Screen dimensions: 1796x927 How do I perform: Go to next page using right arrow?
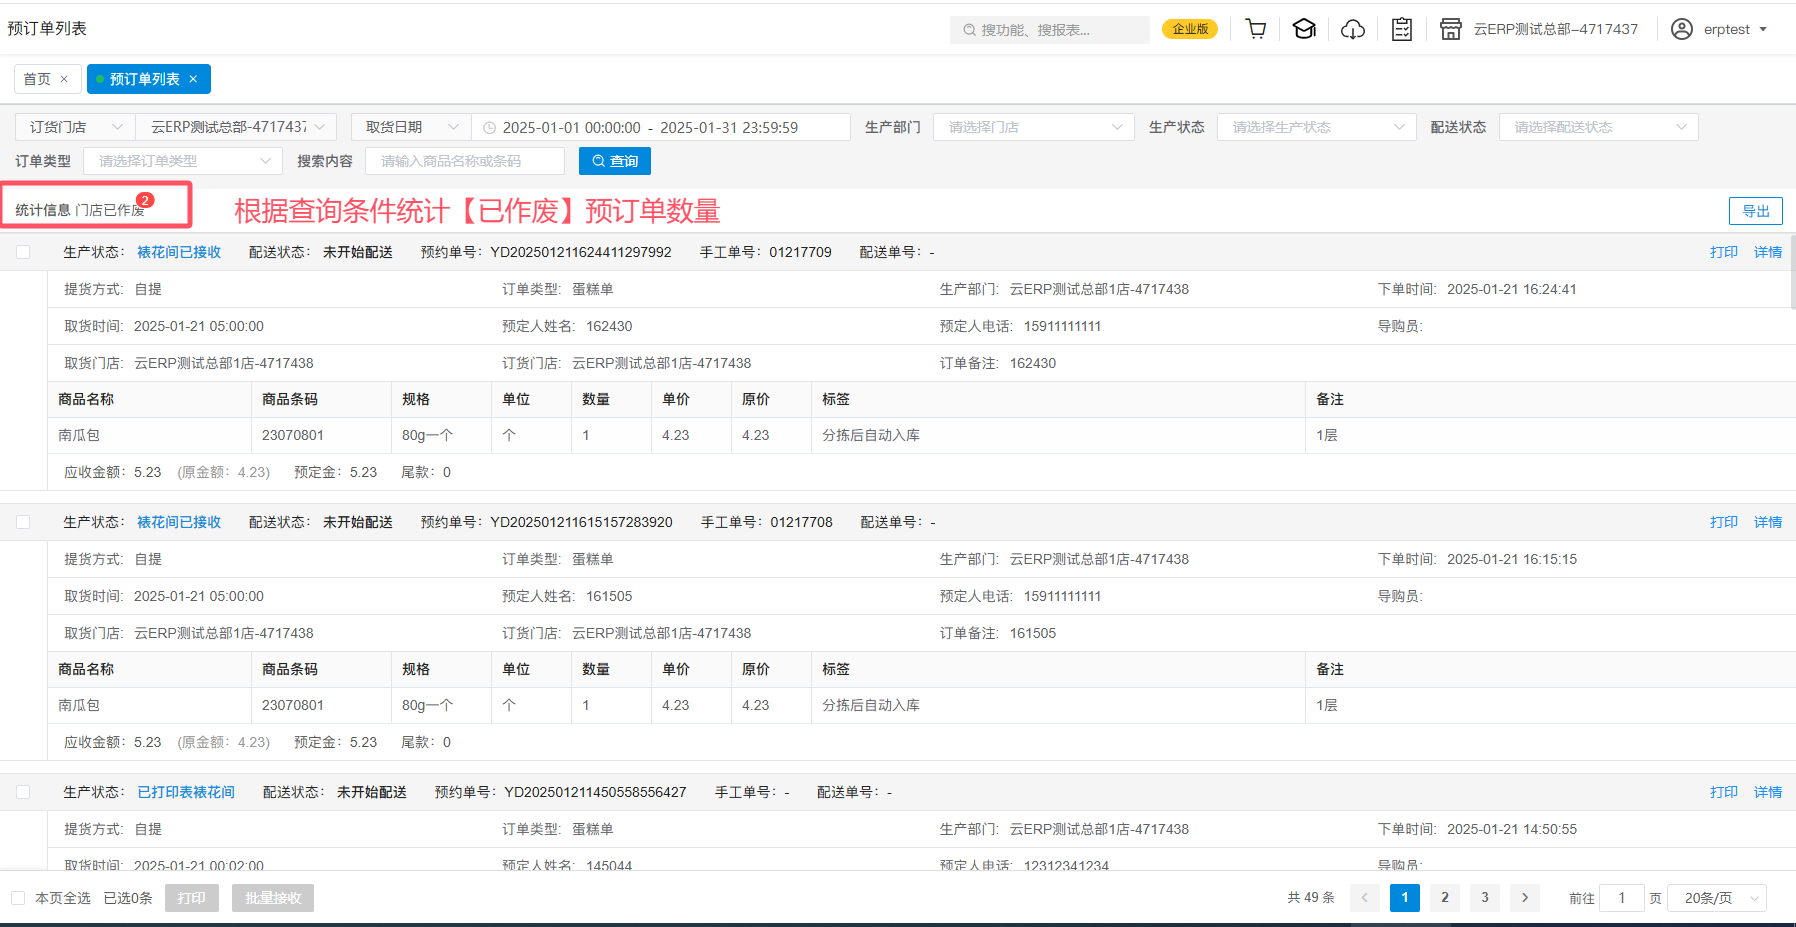1525,897
